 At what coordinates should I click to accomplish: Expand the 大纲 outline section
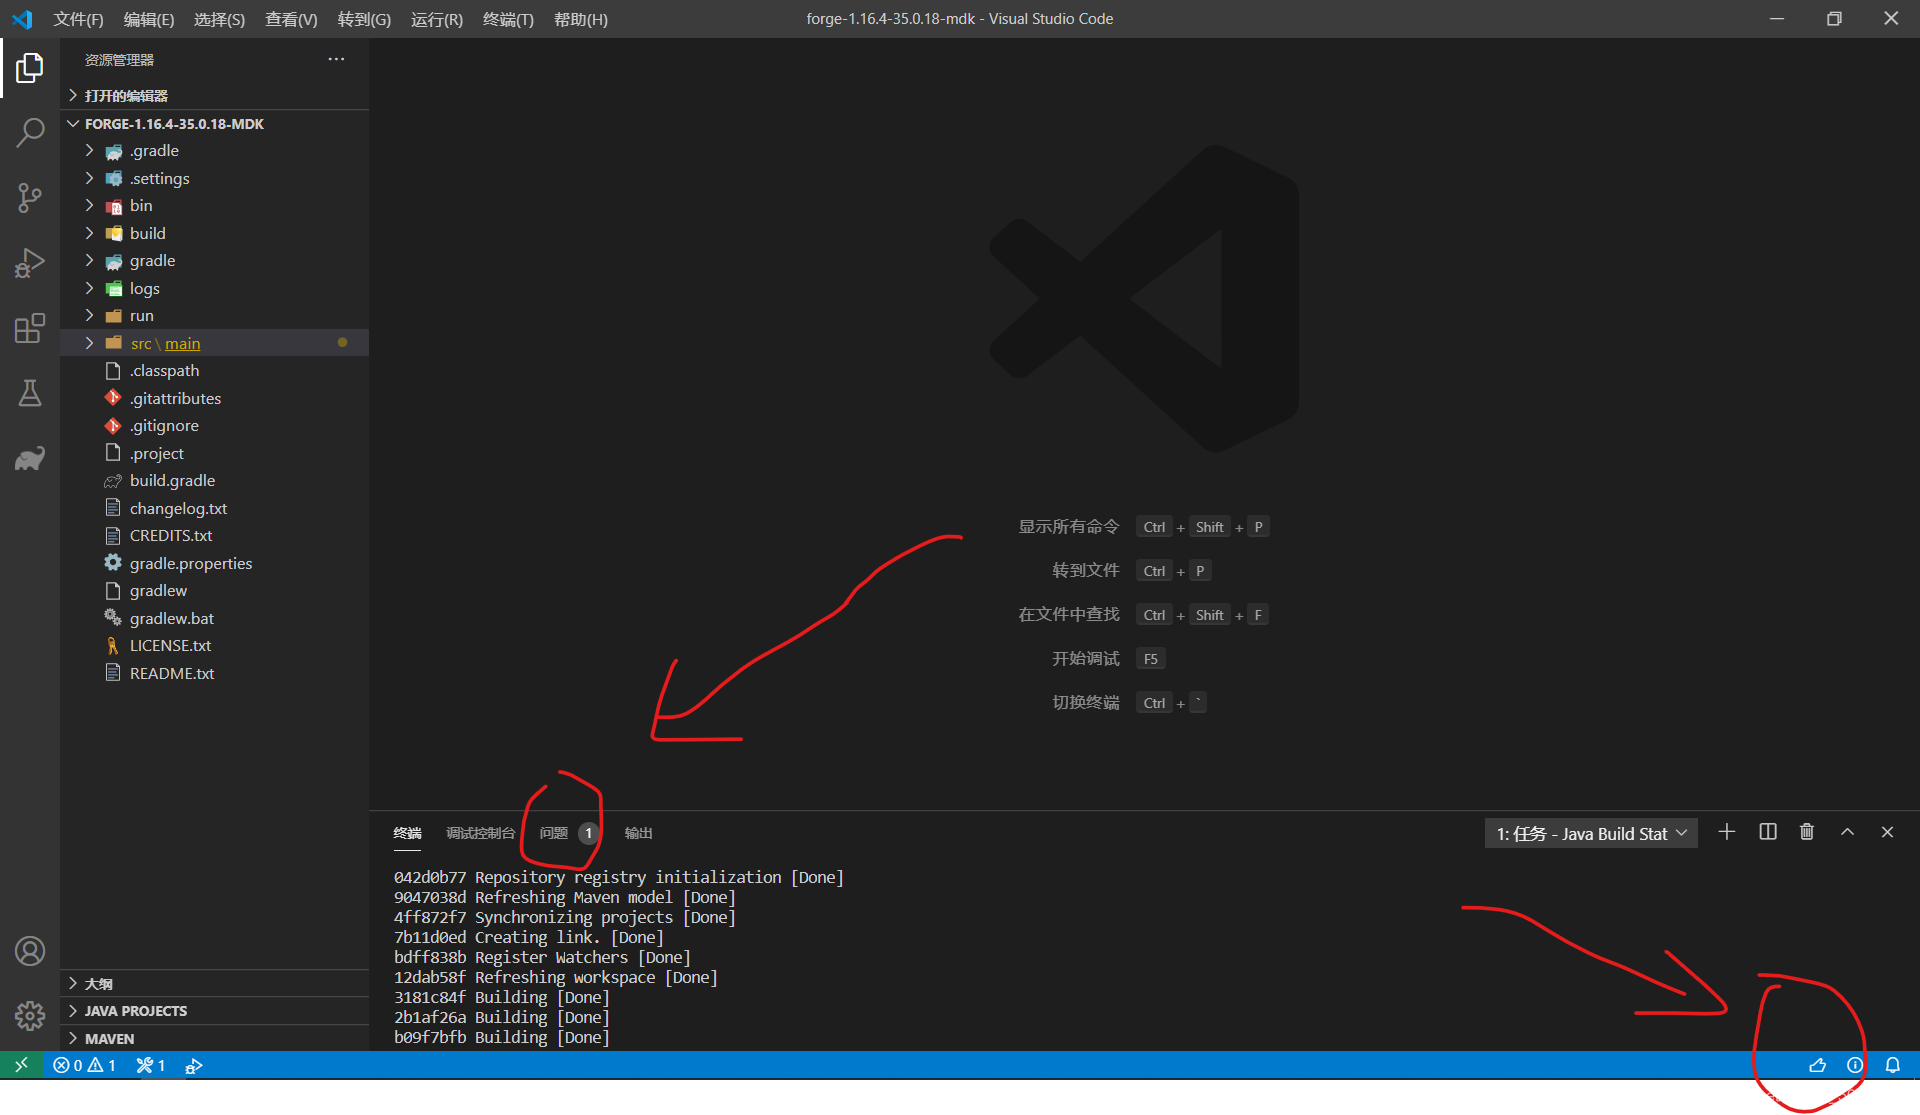(215, 983)
